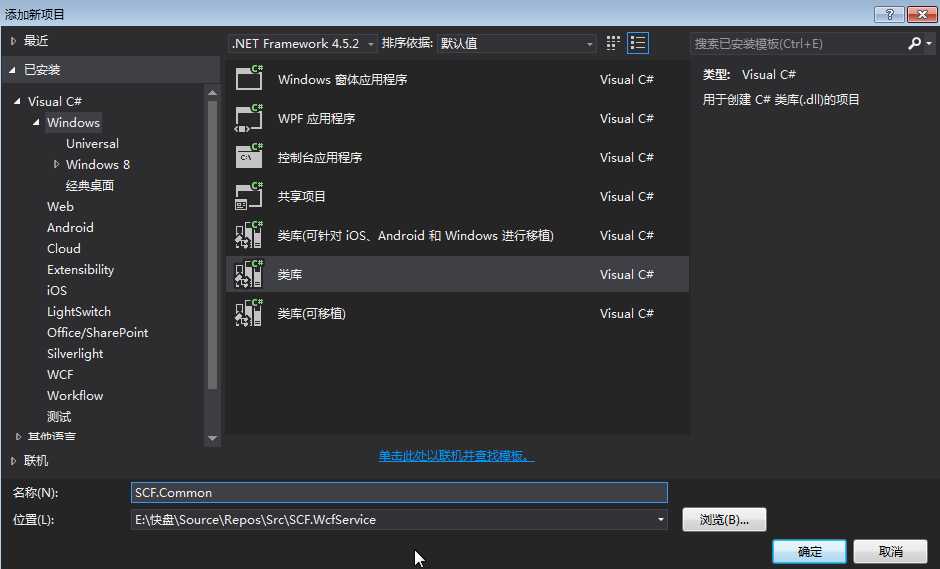
Task: Click the category tree scrollbar thumb
Action: [212, 245]
